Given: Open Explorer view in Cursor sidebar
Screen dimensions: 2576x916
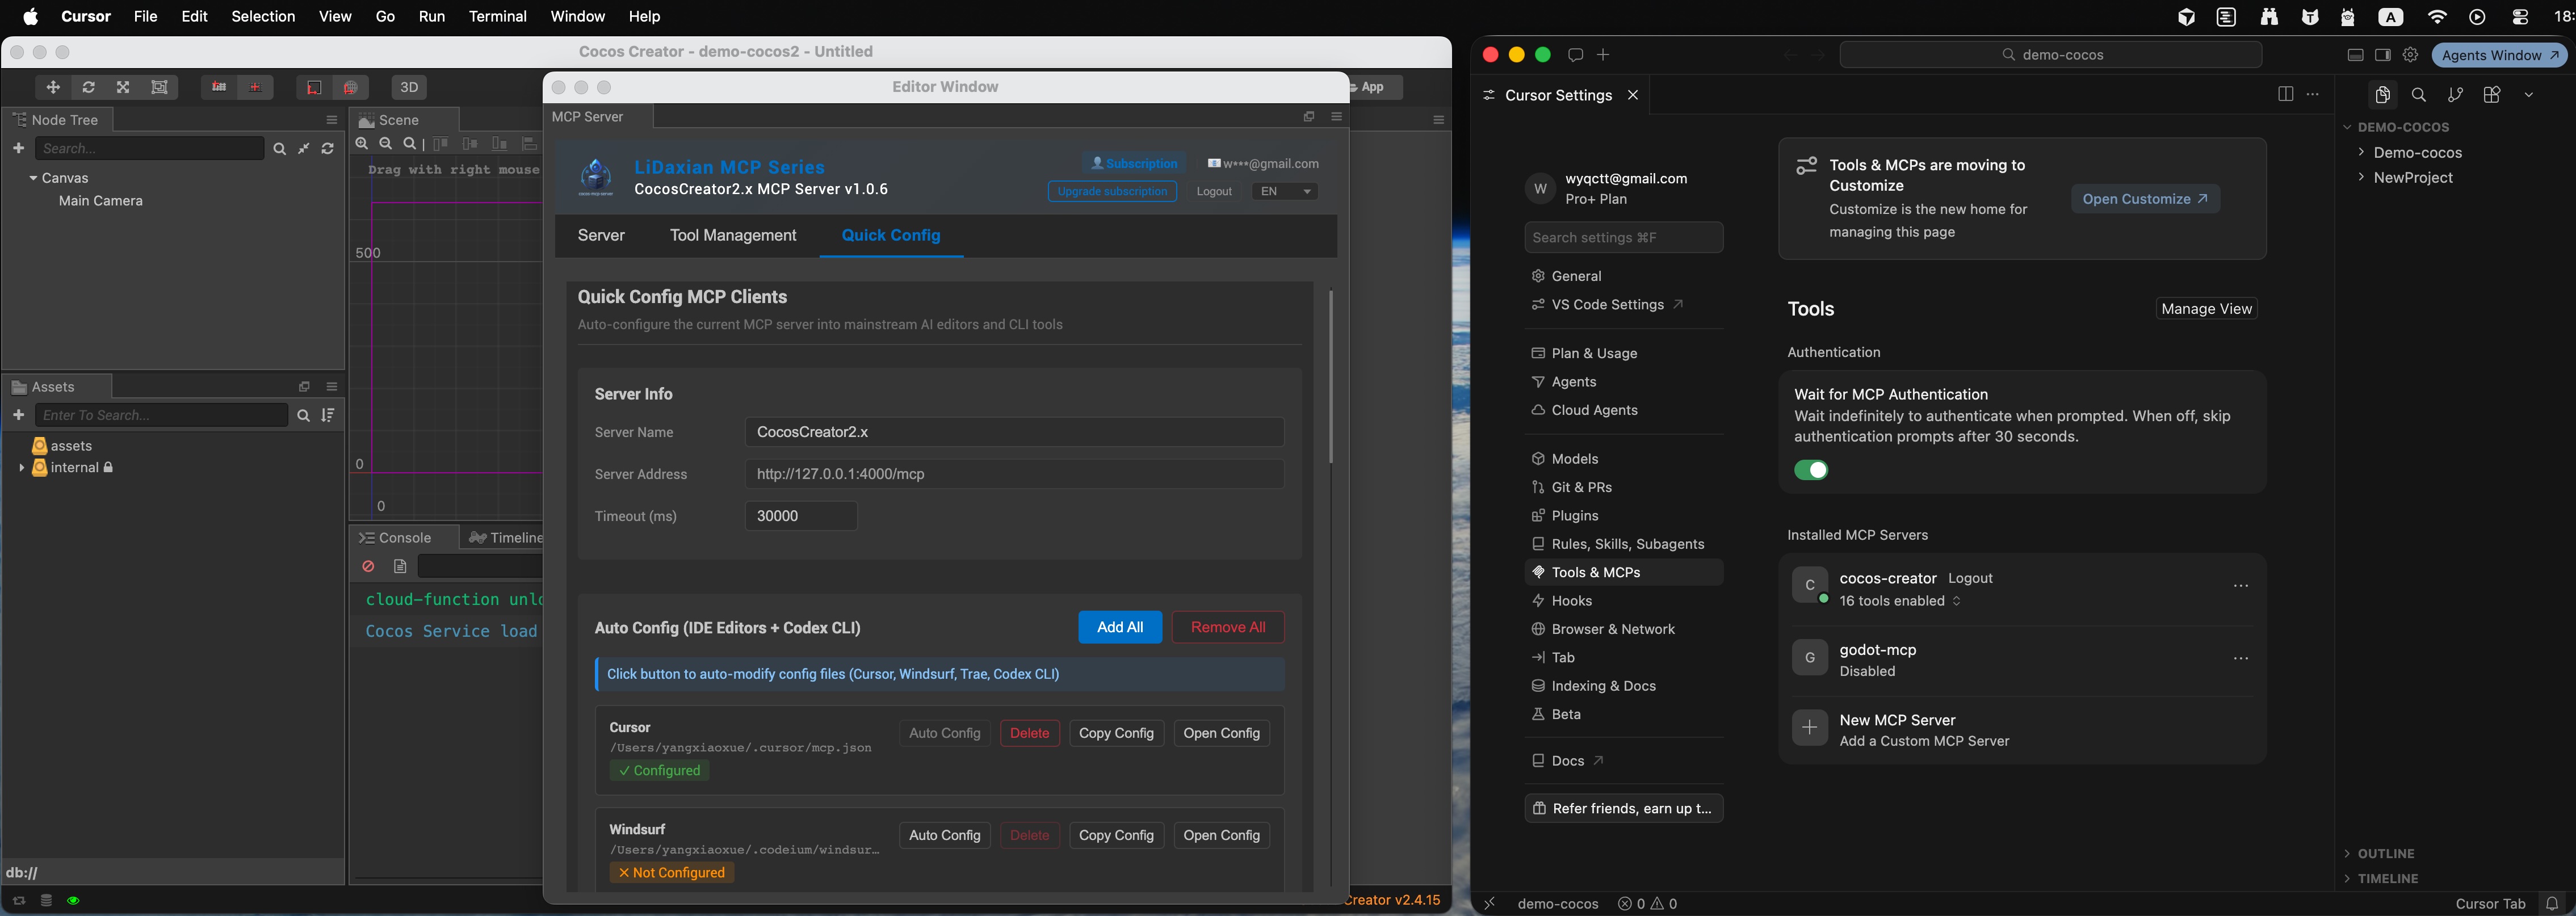Looking at the screenshot, I should pos(2383,94).
